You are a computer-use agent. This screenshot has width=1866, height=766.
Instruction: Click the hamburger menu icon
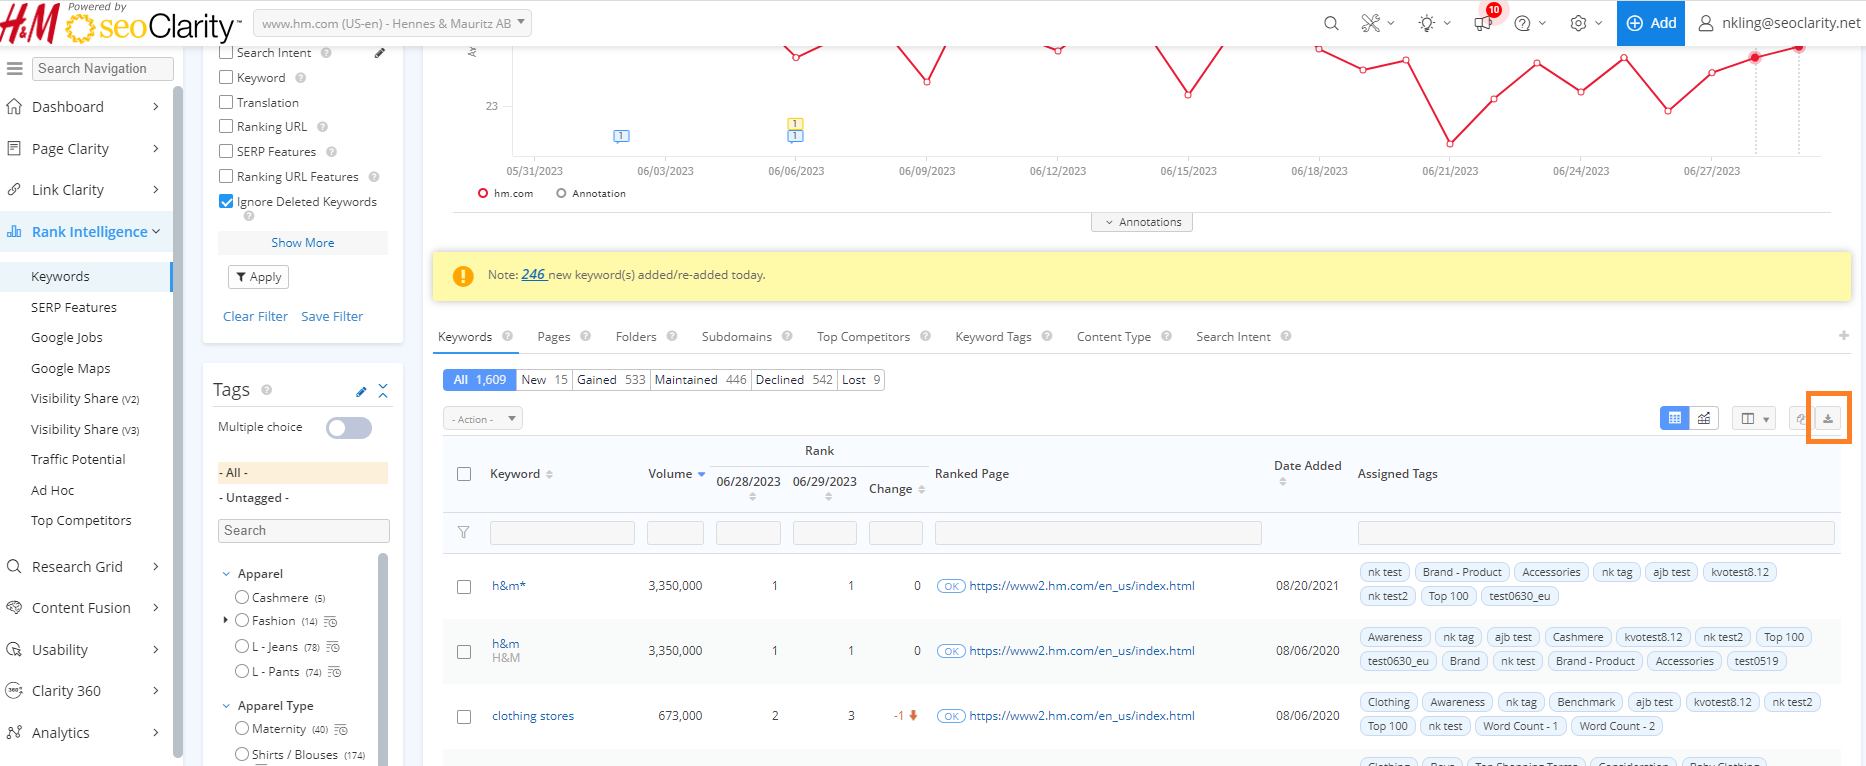[15, 69]
